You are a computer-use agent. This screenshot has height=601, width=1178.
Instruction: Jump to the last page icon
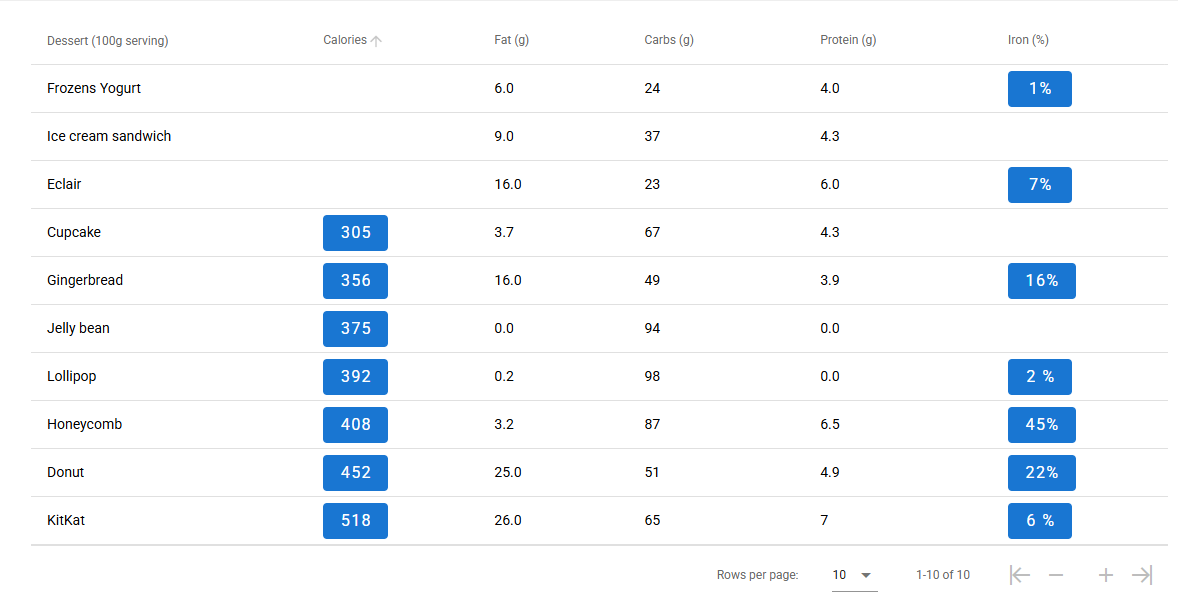coord(1142,575)
